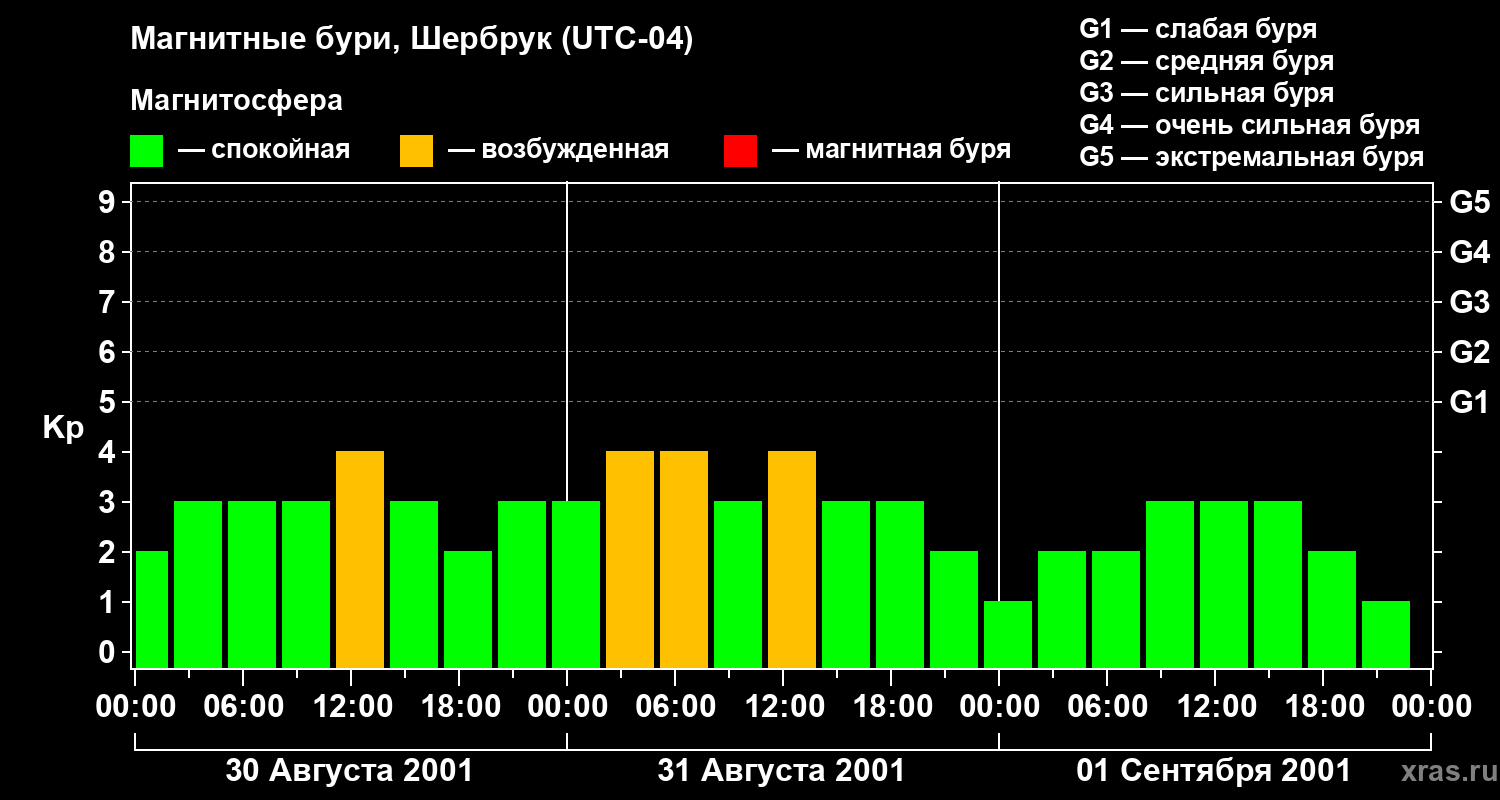Screen dimensions: 1500x800
Task: Click the 'G5 — экстремальная буря' line
Action: pos(1251,157)
